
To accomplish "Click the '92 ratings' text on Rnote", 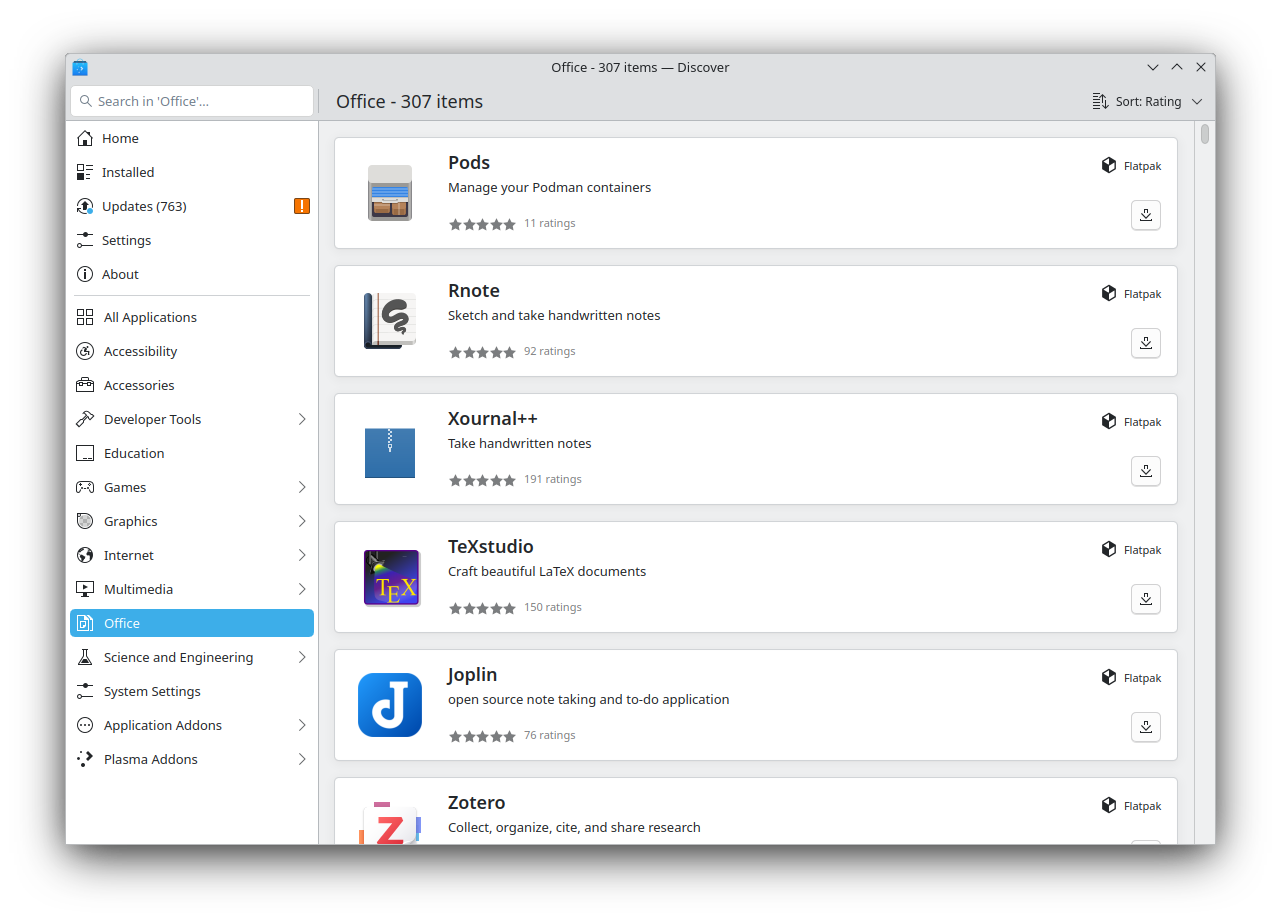I will coord(550,351).
